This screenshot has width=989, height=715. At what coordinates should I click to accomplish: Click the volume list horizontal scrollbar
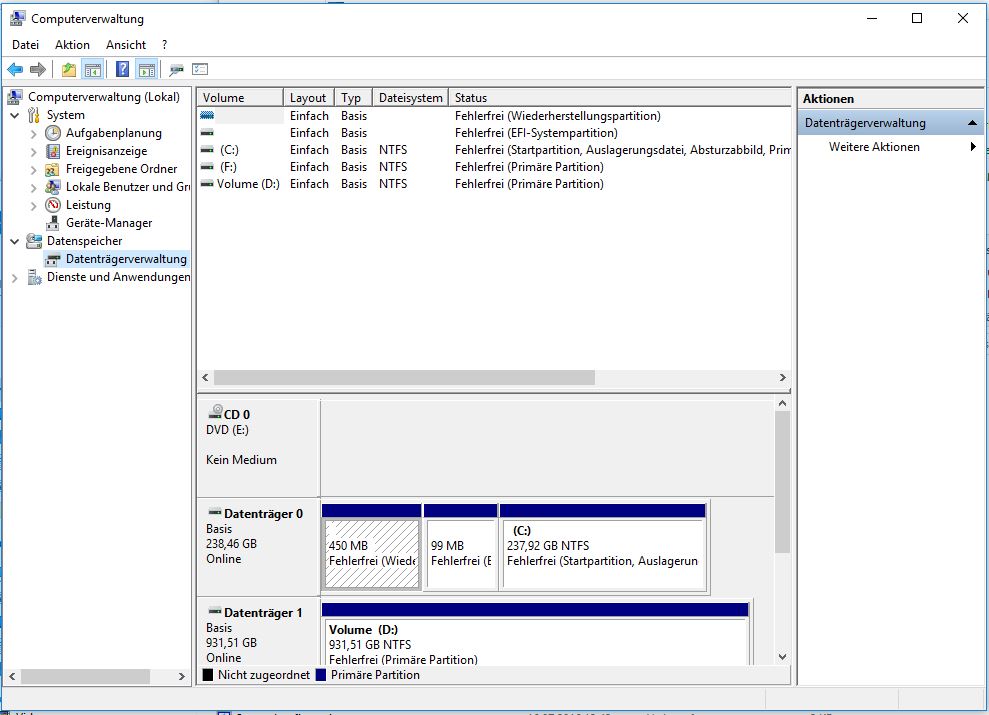coord(404,378)
